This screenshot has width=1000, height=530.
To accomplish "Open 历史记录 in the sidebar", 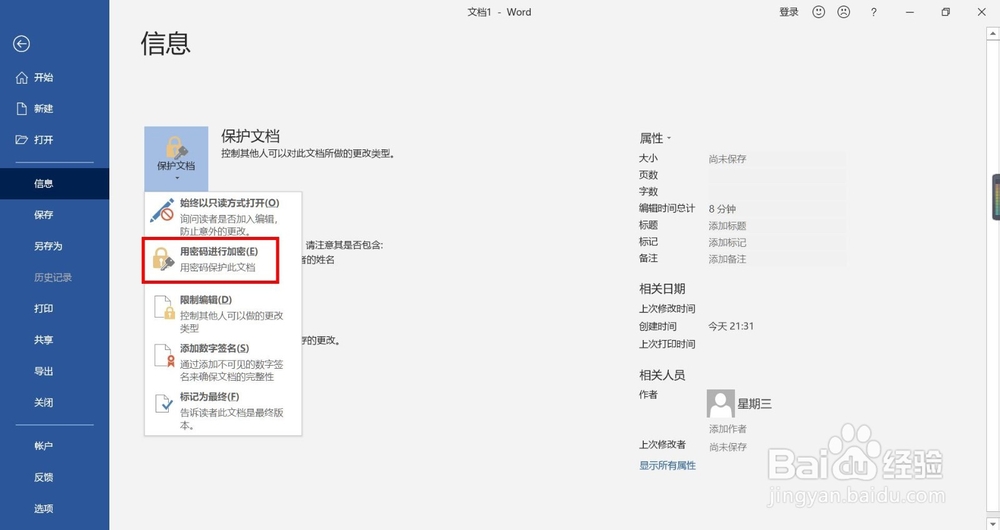I will (x=54, y=277).
